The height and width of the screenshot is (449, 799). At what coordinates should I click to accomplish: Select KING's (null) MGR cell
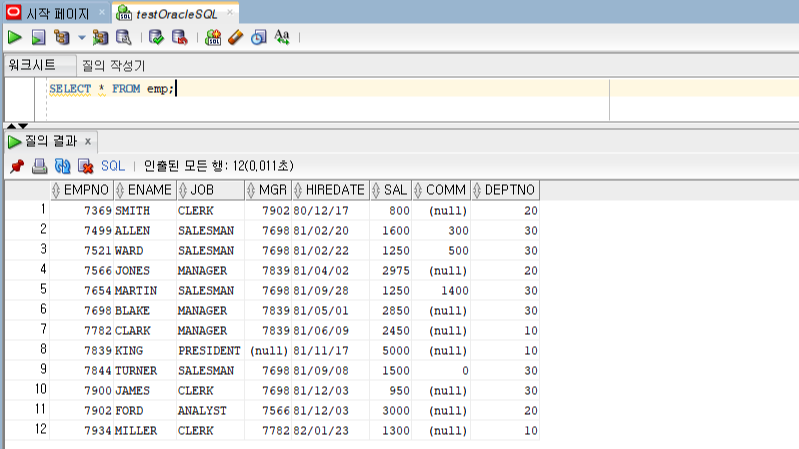(x=268, y=351)
